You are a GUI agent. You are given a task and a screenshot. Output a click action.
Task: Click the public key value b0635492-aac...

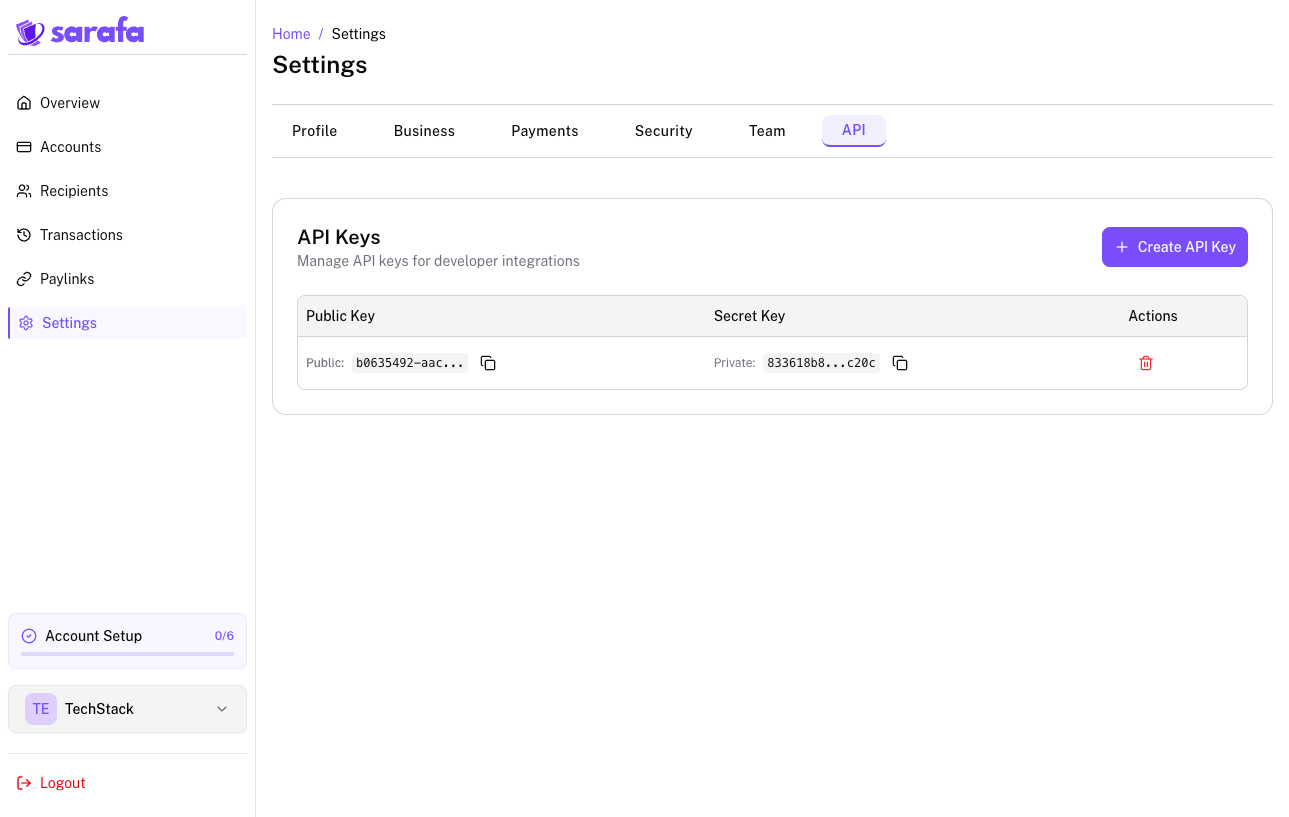[x=410, y=363]
